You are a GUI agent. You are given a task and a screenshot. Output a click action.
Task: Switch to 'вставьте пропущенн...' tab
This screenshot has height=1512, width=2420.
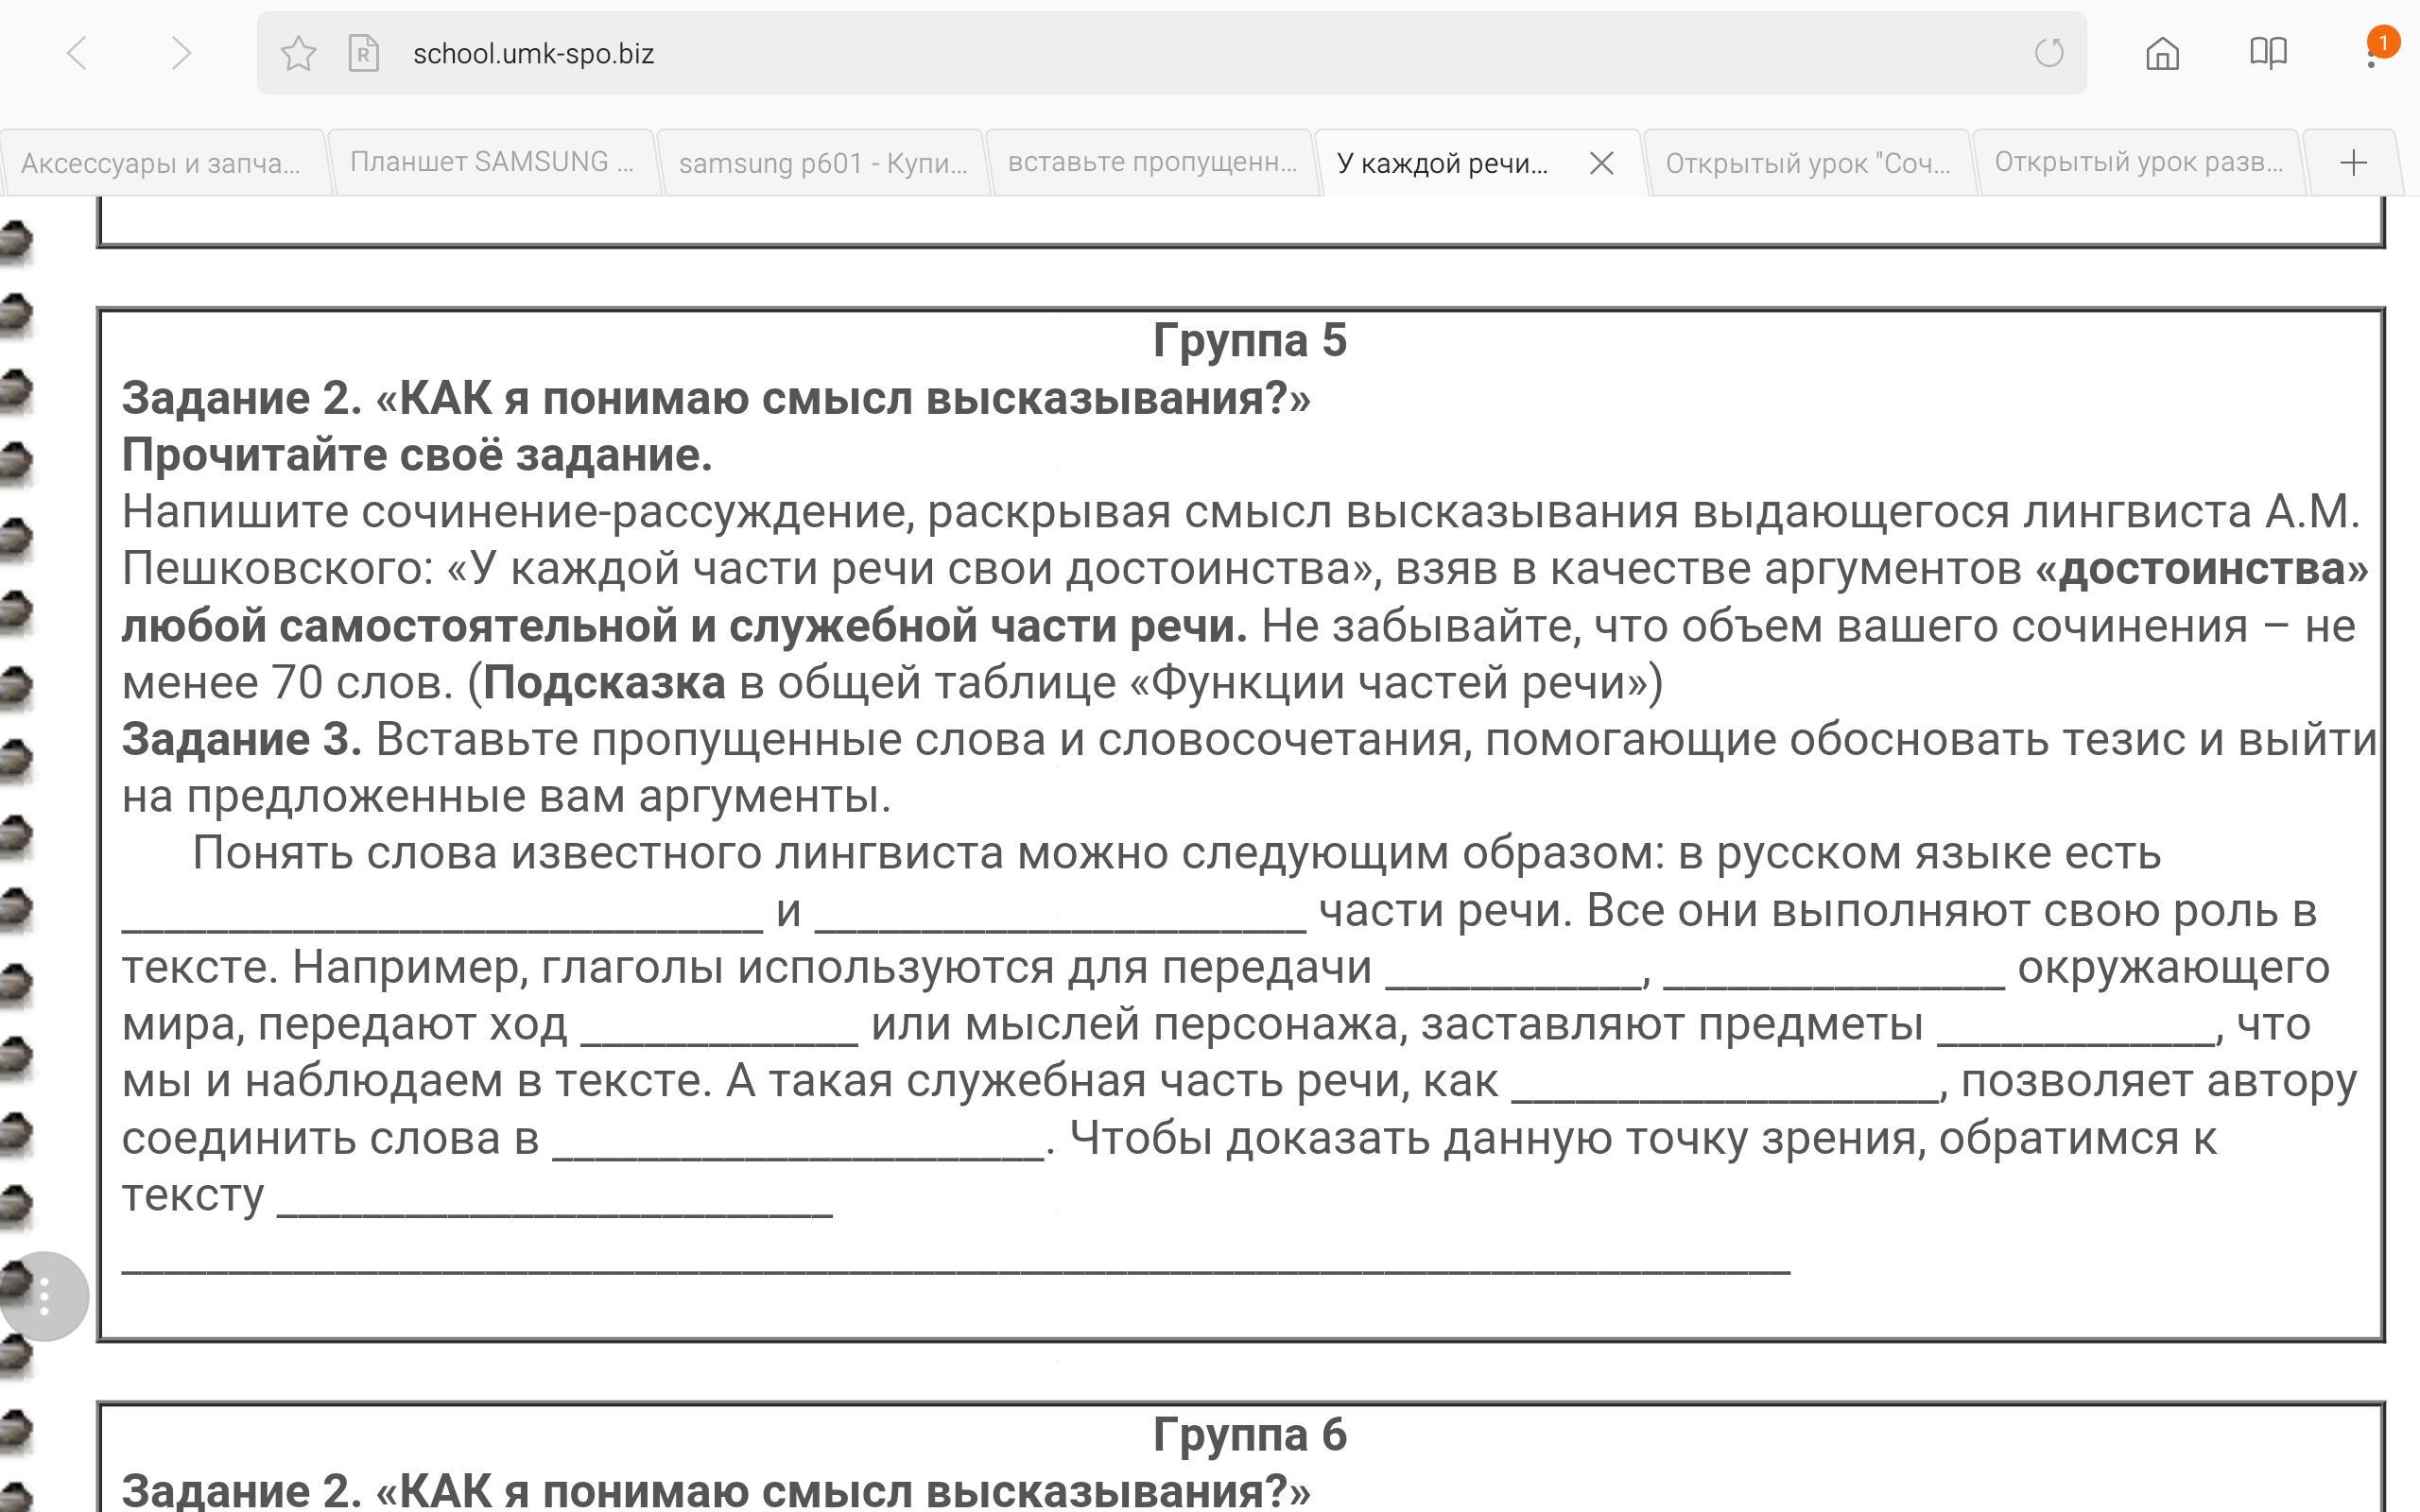1151,163
